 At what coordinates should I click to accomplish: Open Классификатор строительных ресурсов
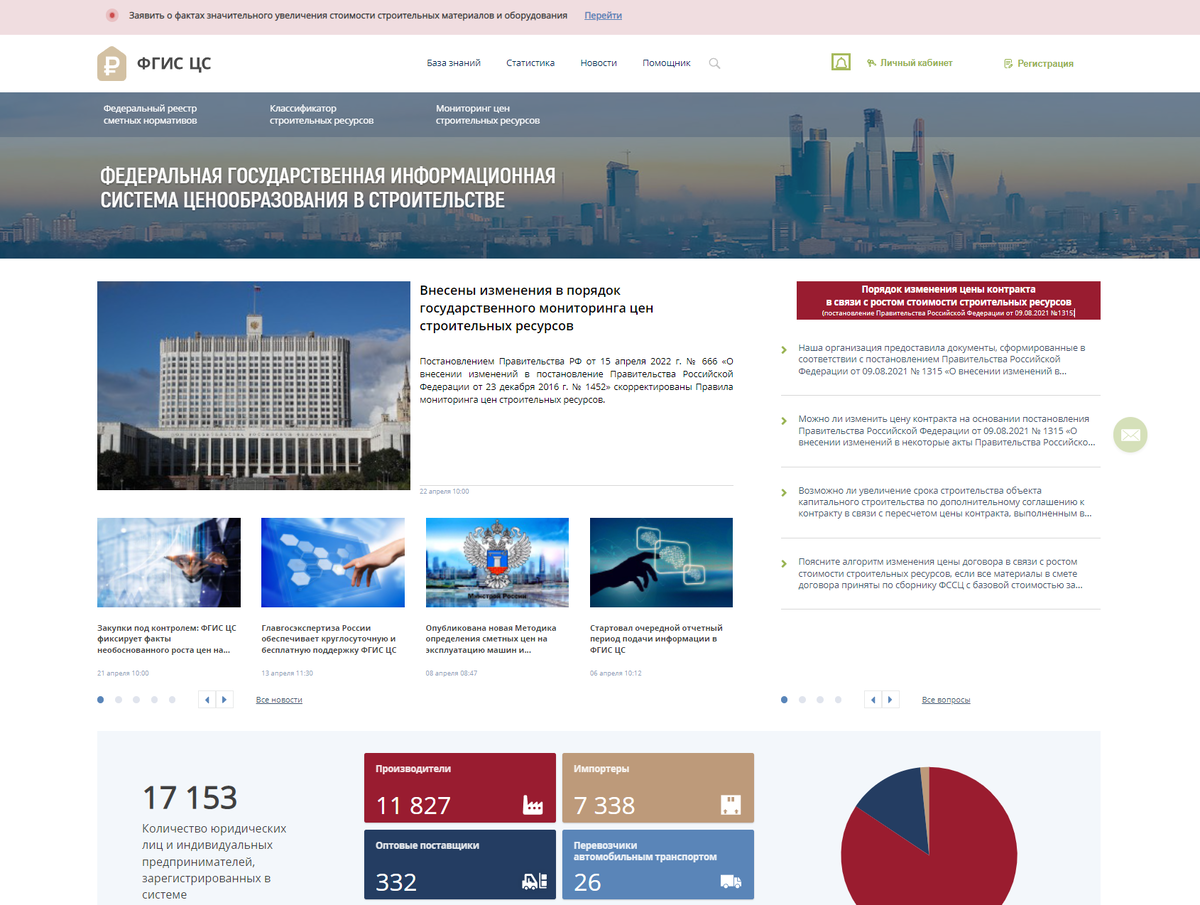(x=321, y=114)
